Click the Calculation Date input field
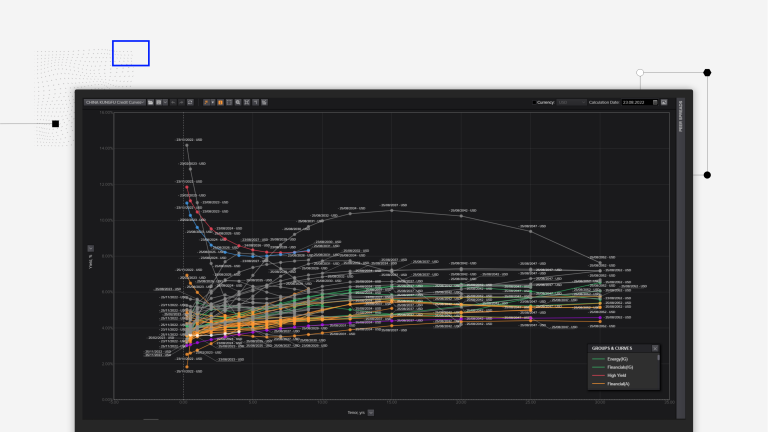Screen dimensions: 768x432 tap(636, 102)
